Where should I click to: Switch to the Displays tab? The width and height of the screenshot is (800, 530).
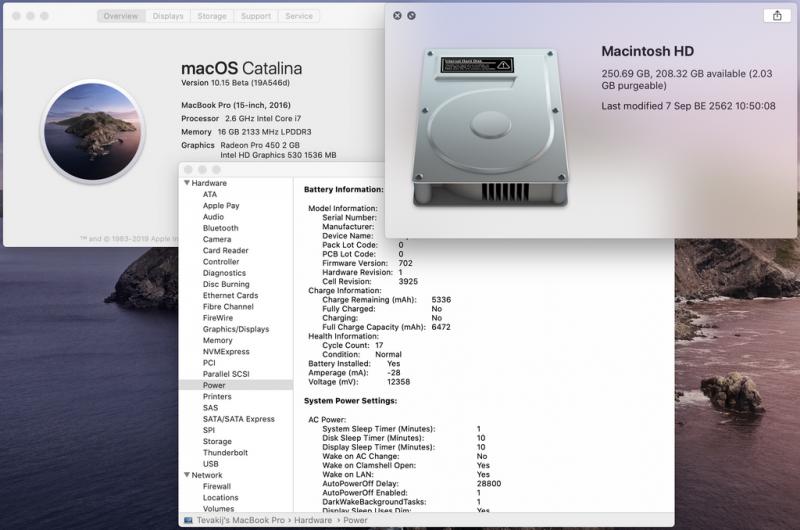pos(168,16)
